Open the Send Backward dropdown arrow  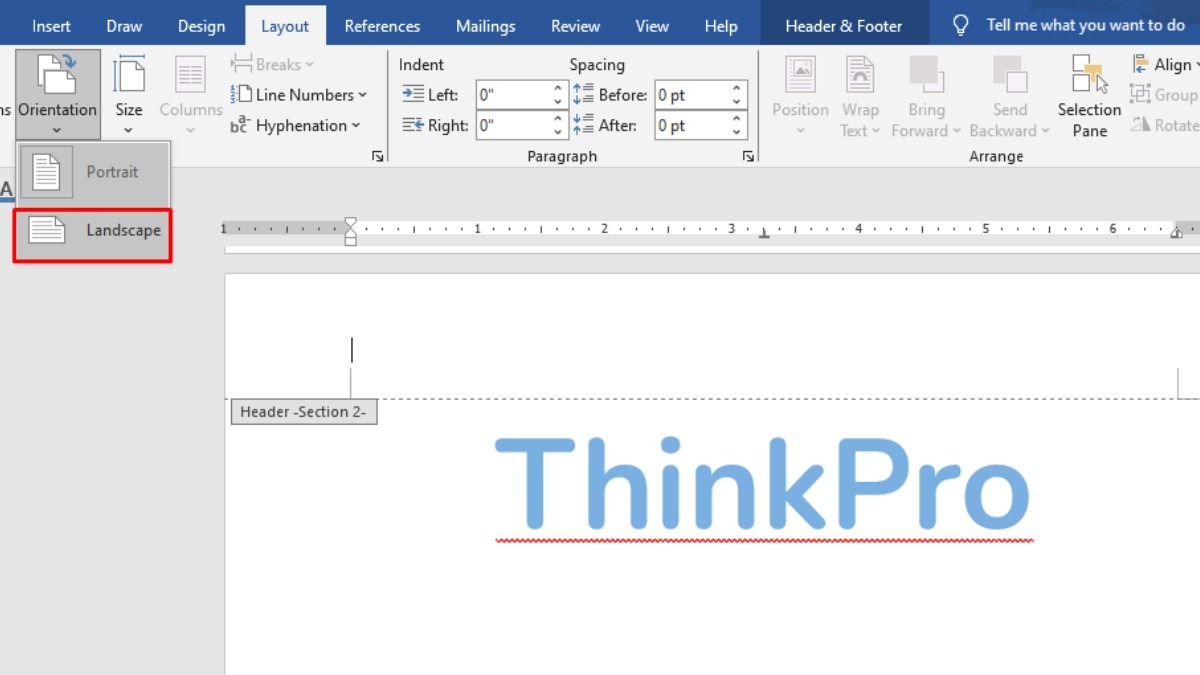click(1046, 131)
